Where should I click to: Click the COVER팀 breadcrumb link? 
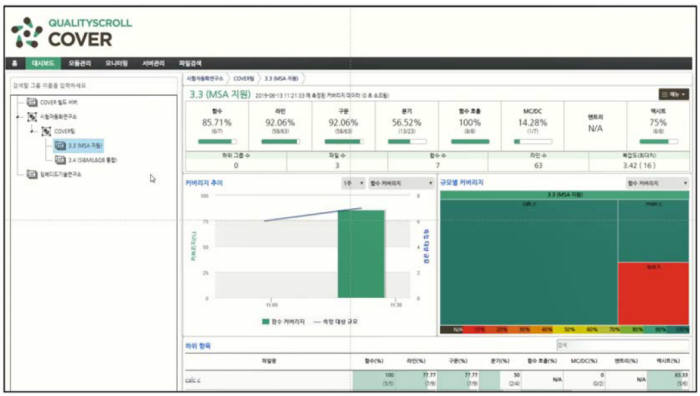coord(244,79)
